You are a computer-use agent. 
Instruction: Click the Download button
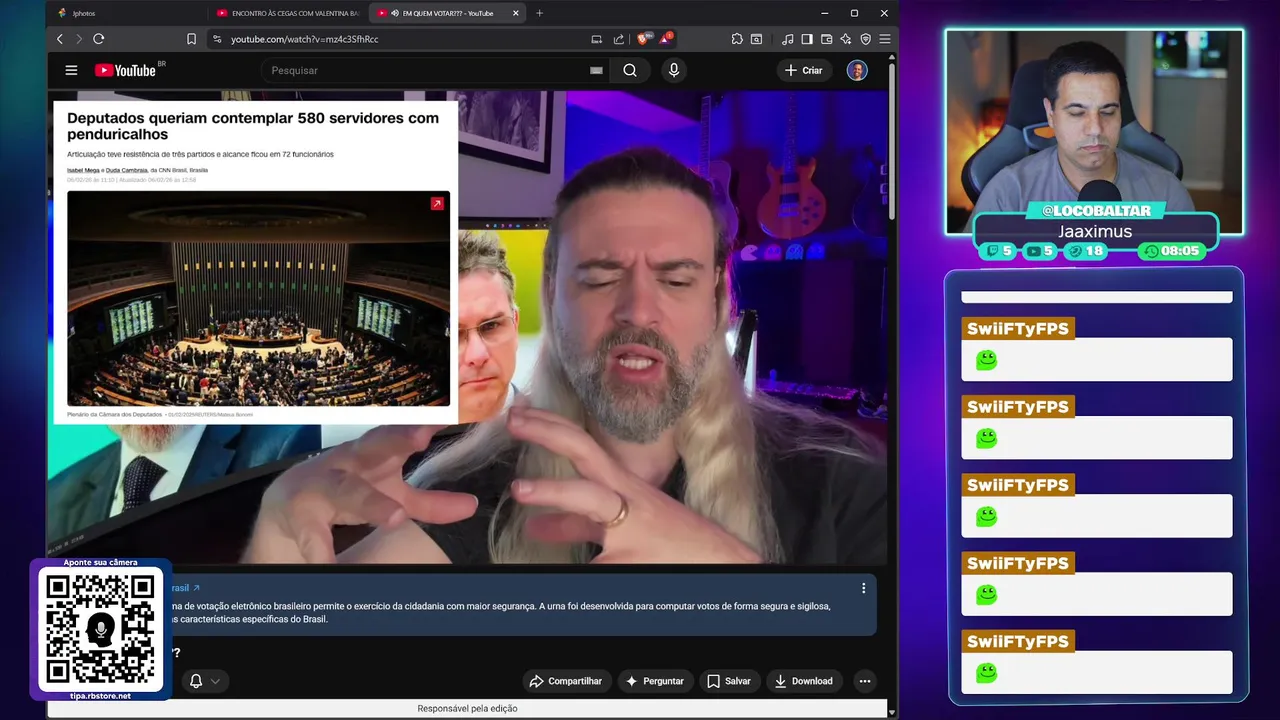804,681
